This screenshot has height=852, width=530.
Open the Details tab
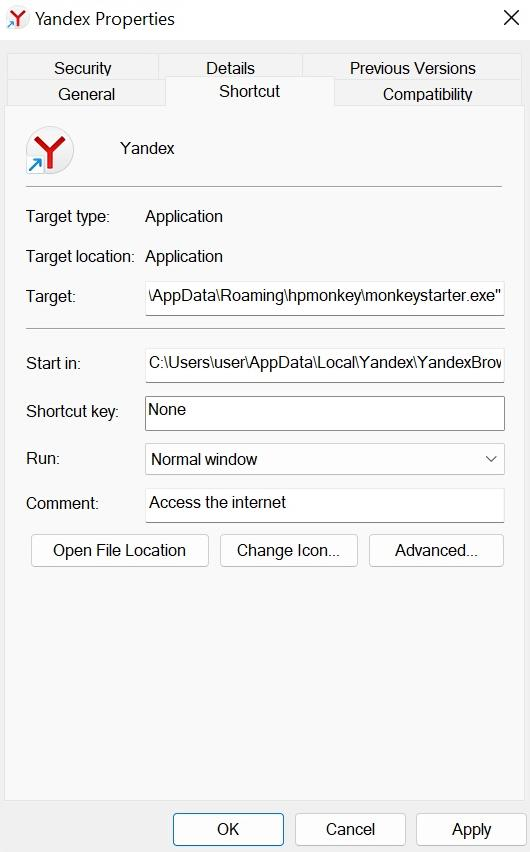point(230,68)
